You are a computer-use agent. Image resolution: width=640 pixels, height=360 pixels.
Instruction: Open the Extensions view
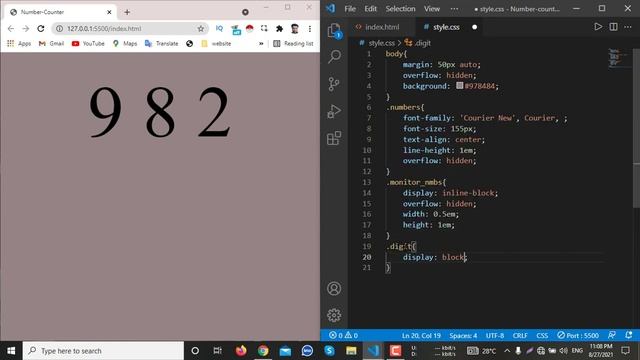click(x=334, y=138)
